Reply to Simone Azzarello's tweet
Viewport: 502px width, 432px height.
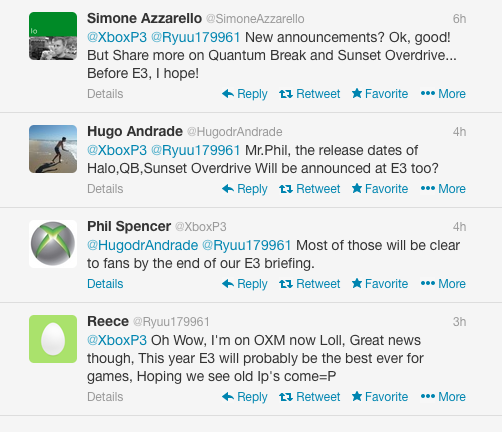pyautogui.click(x=245, y=94)
